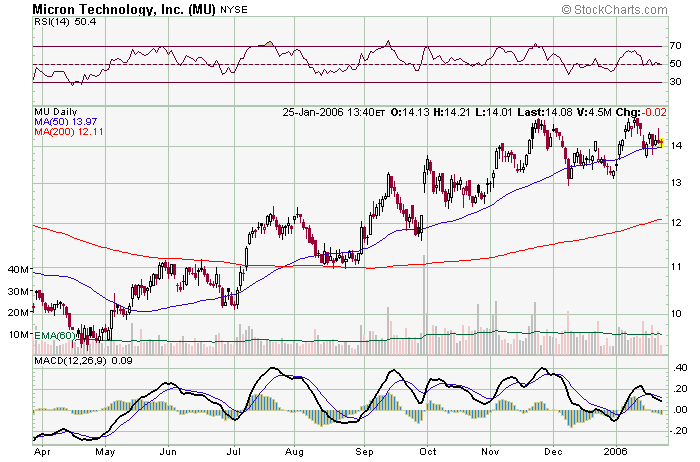This screenshot has height=462, width=700.
Task: Click the MACD .40 axis label
Action: click(680, 368)
